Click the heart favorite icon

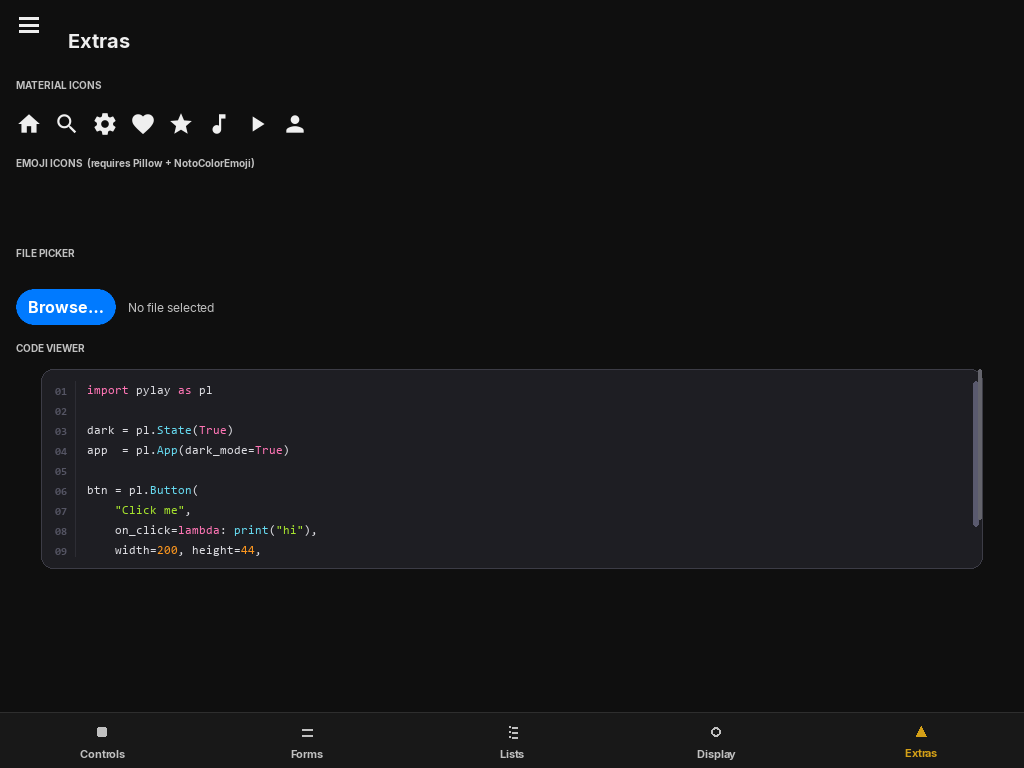(143, 124)
